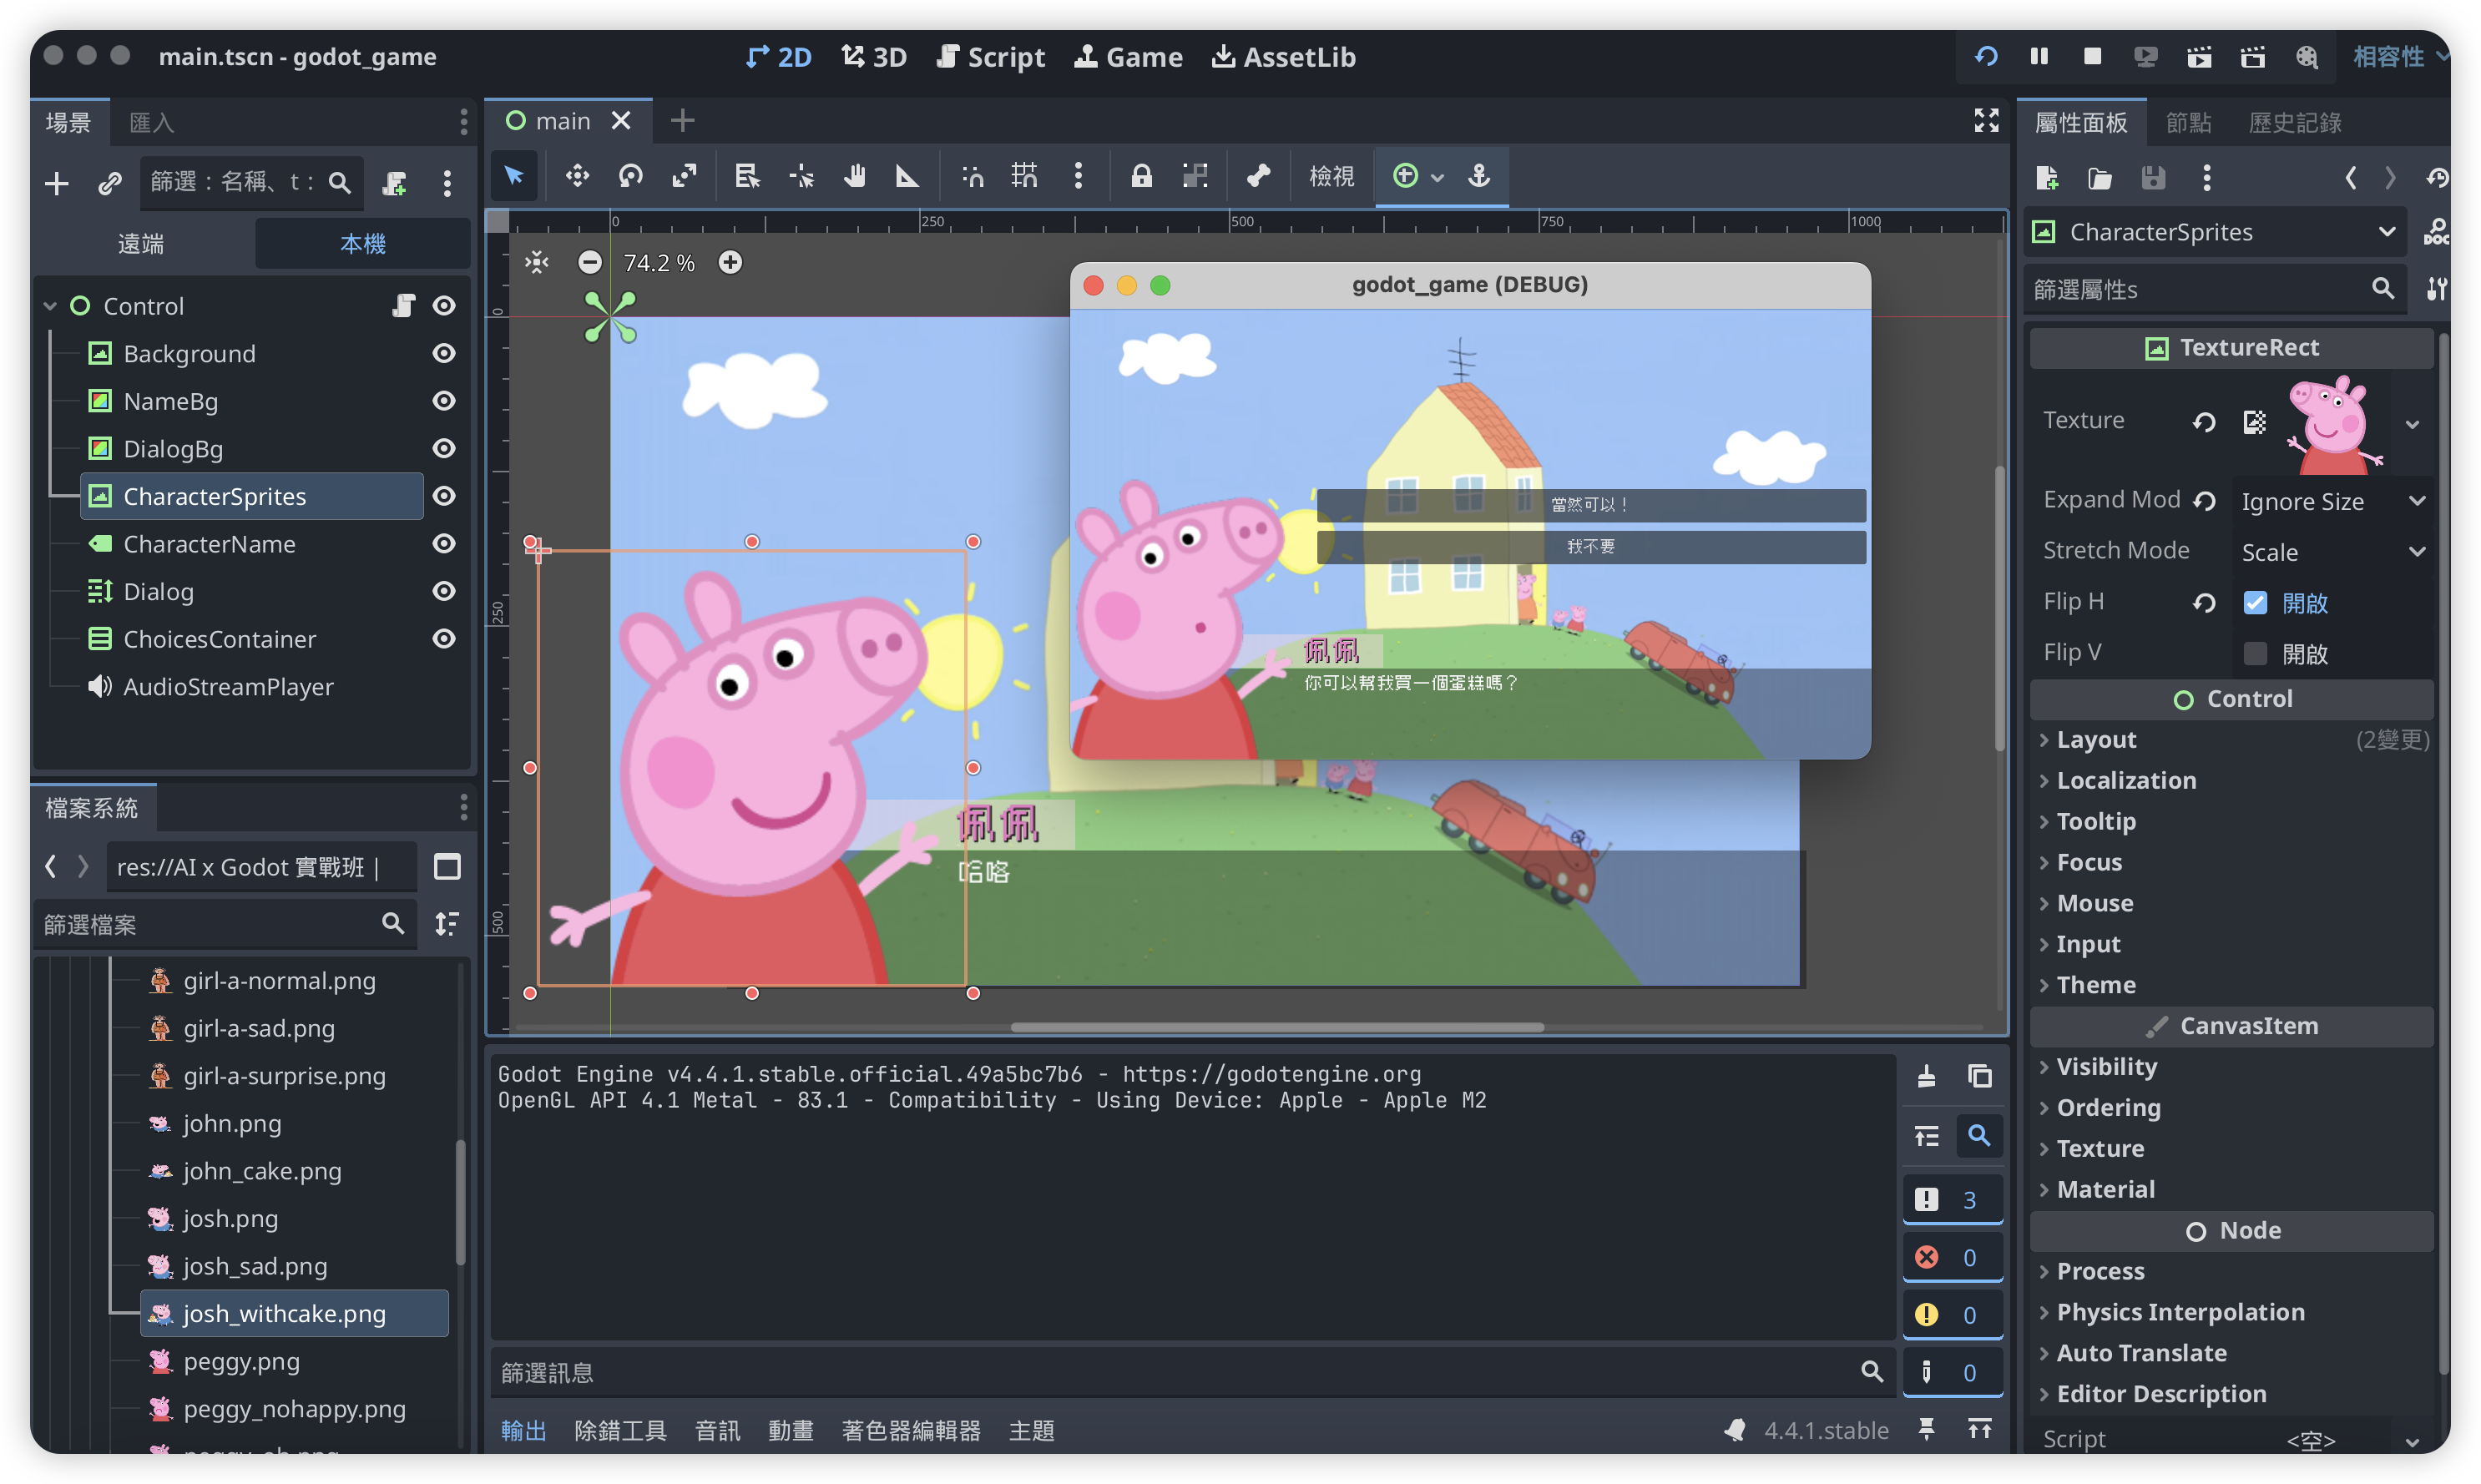Image resolution: width=2481 pixels, height=1484 pixels.
Task: Open the Animation bottom panel
Action: point(790,1430)
